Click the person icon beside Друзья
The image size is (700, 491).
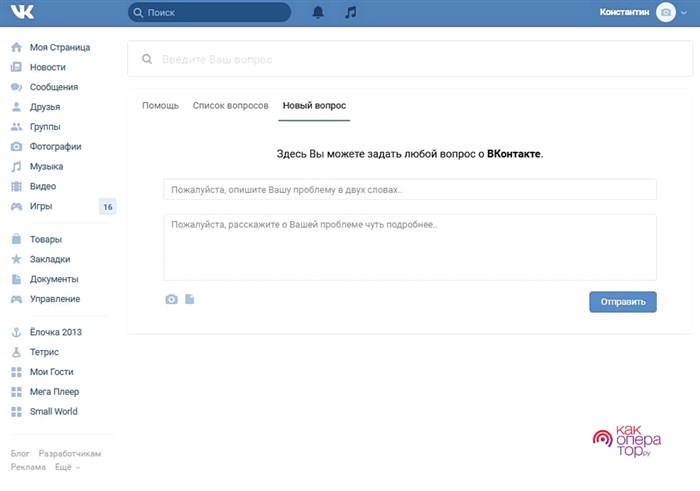coord(17,107)
